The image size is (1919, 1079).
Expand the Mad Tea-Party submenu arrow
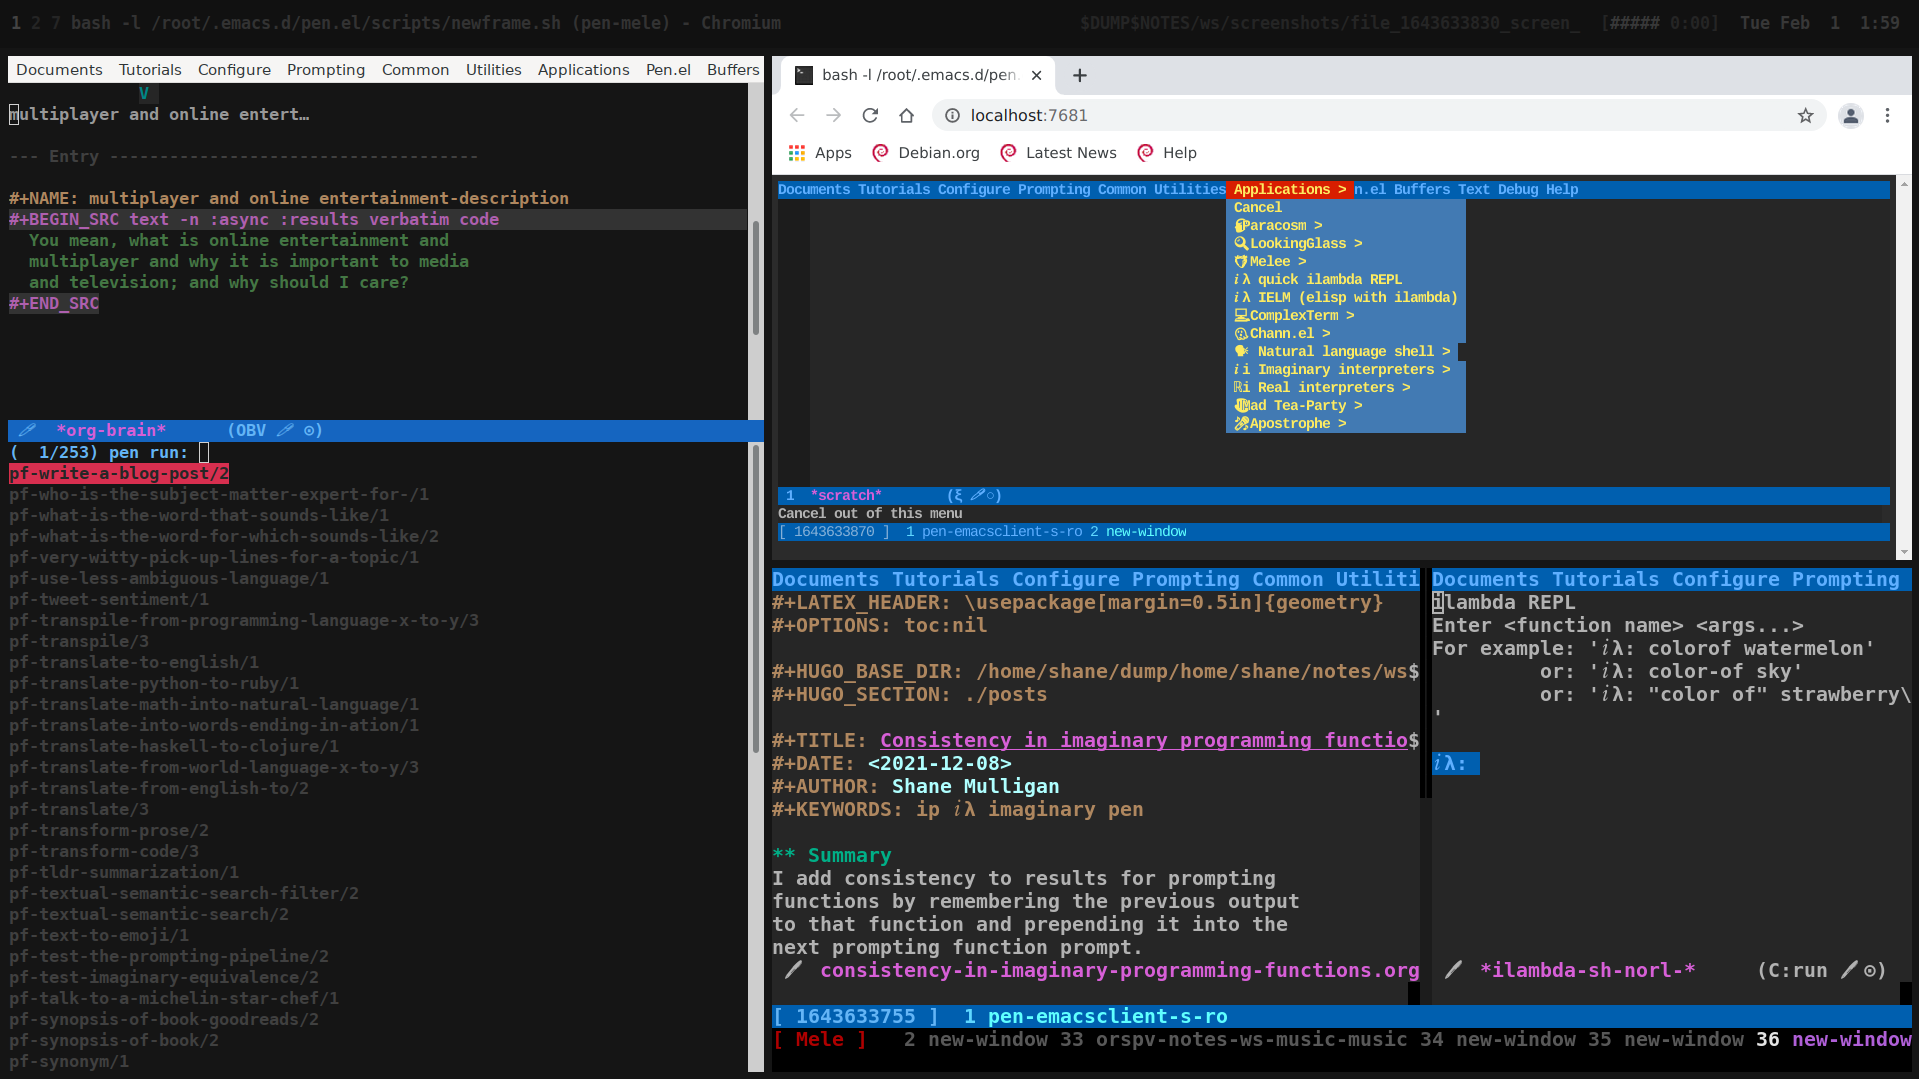pyautogui.click(x=1358, y=405)
